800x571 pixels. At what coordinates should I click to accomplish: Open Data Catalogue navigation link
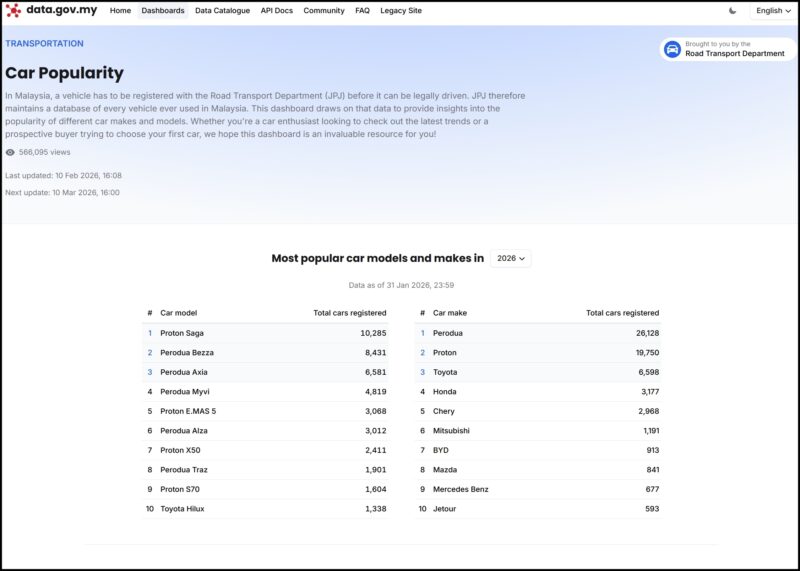point(222,11)
